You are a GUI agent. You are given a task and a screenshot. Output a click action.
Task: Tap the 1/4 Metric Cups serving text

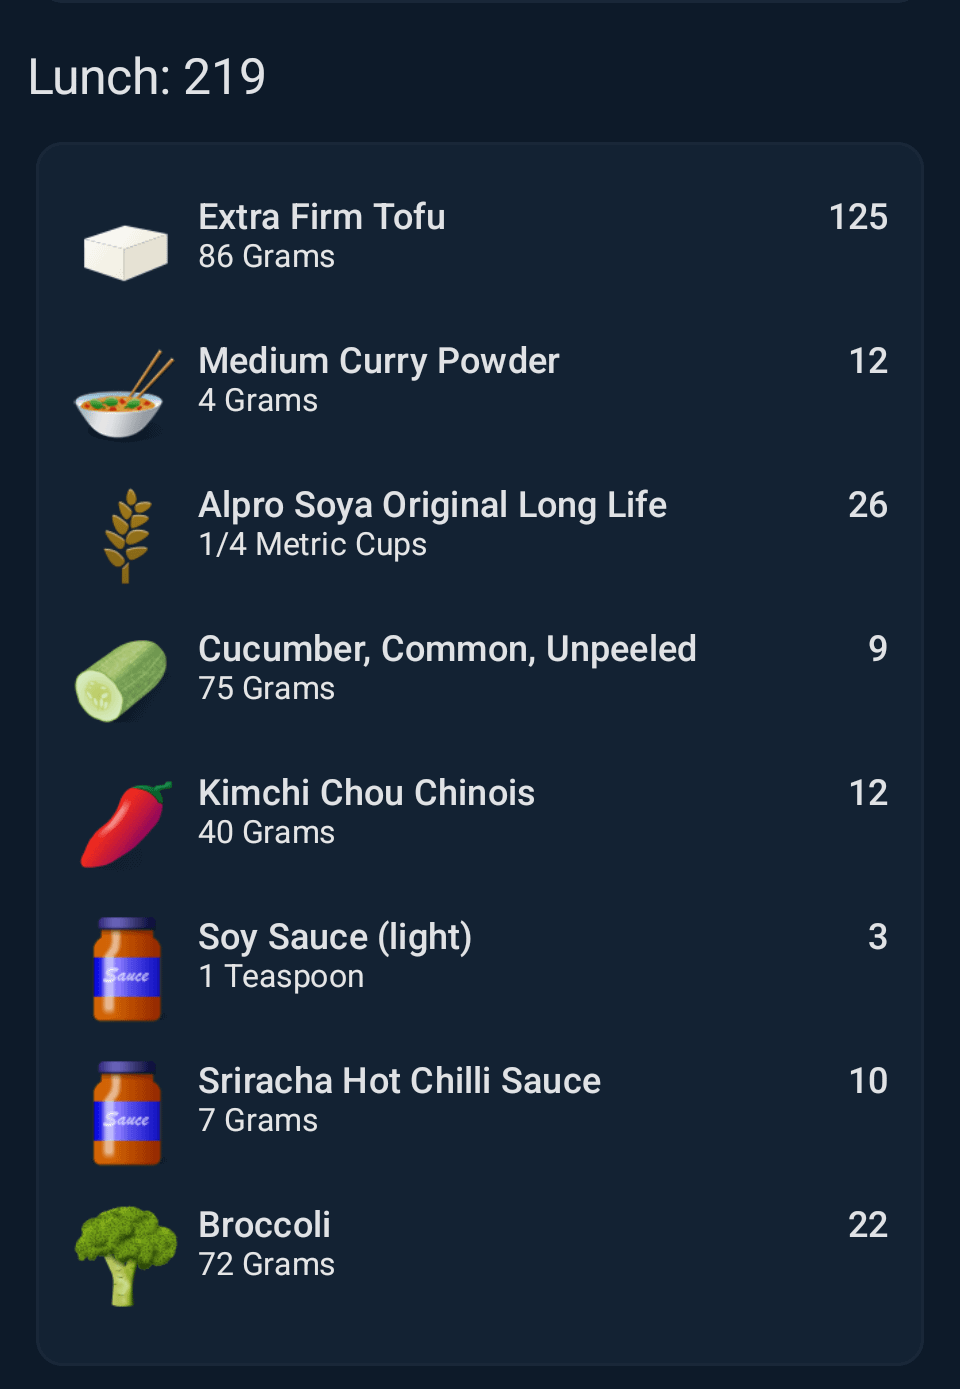pos(312,545)
